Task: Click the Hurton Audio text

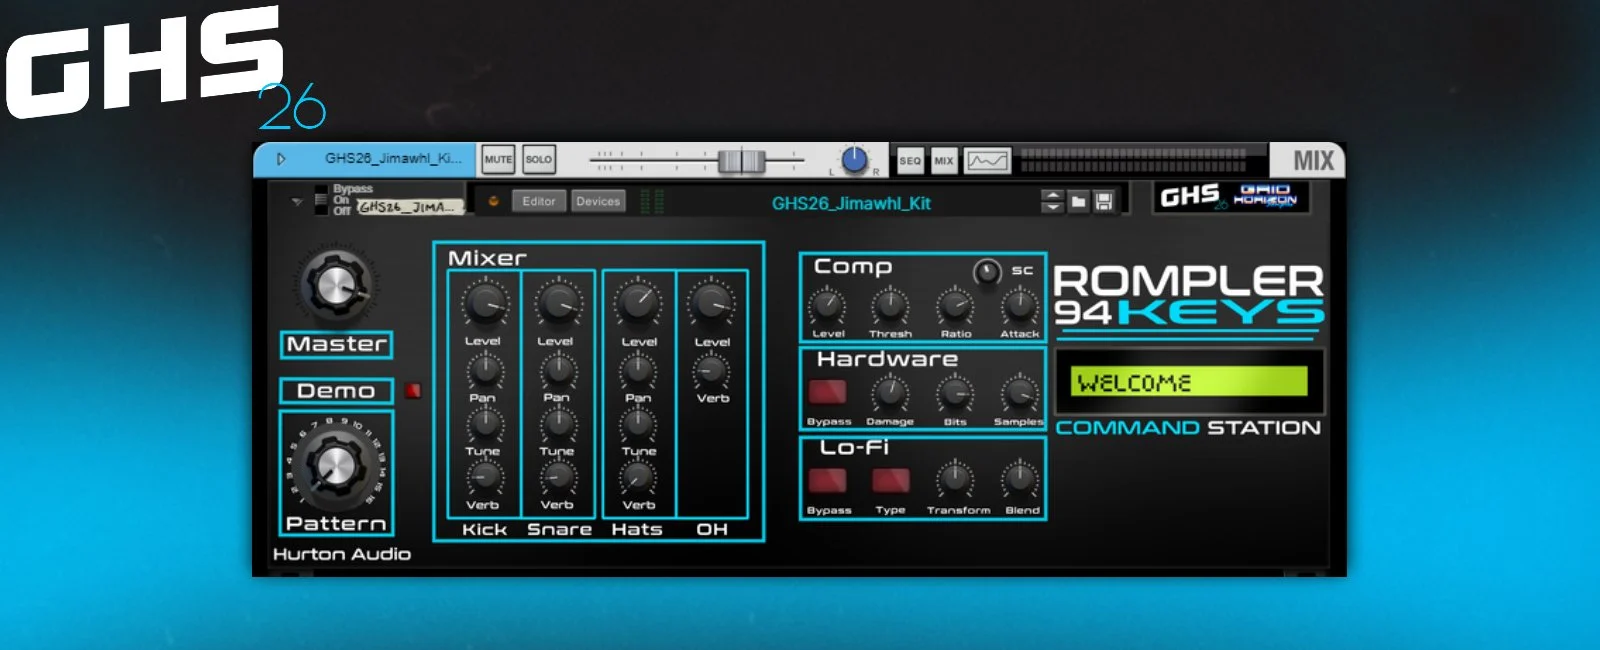Action: (342, 554)
